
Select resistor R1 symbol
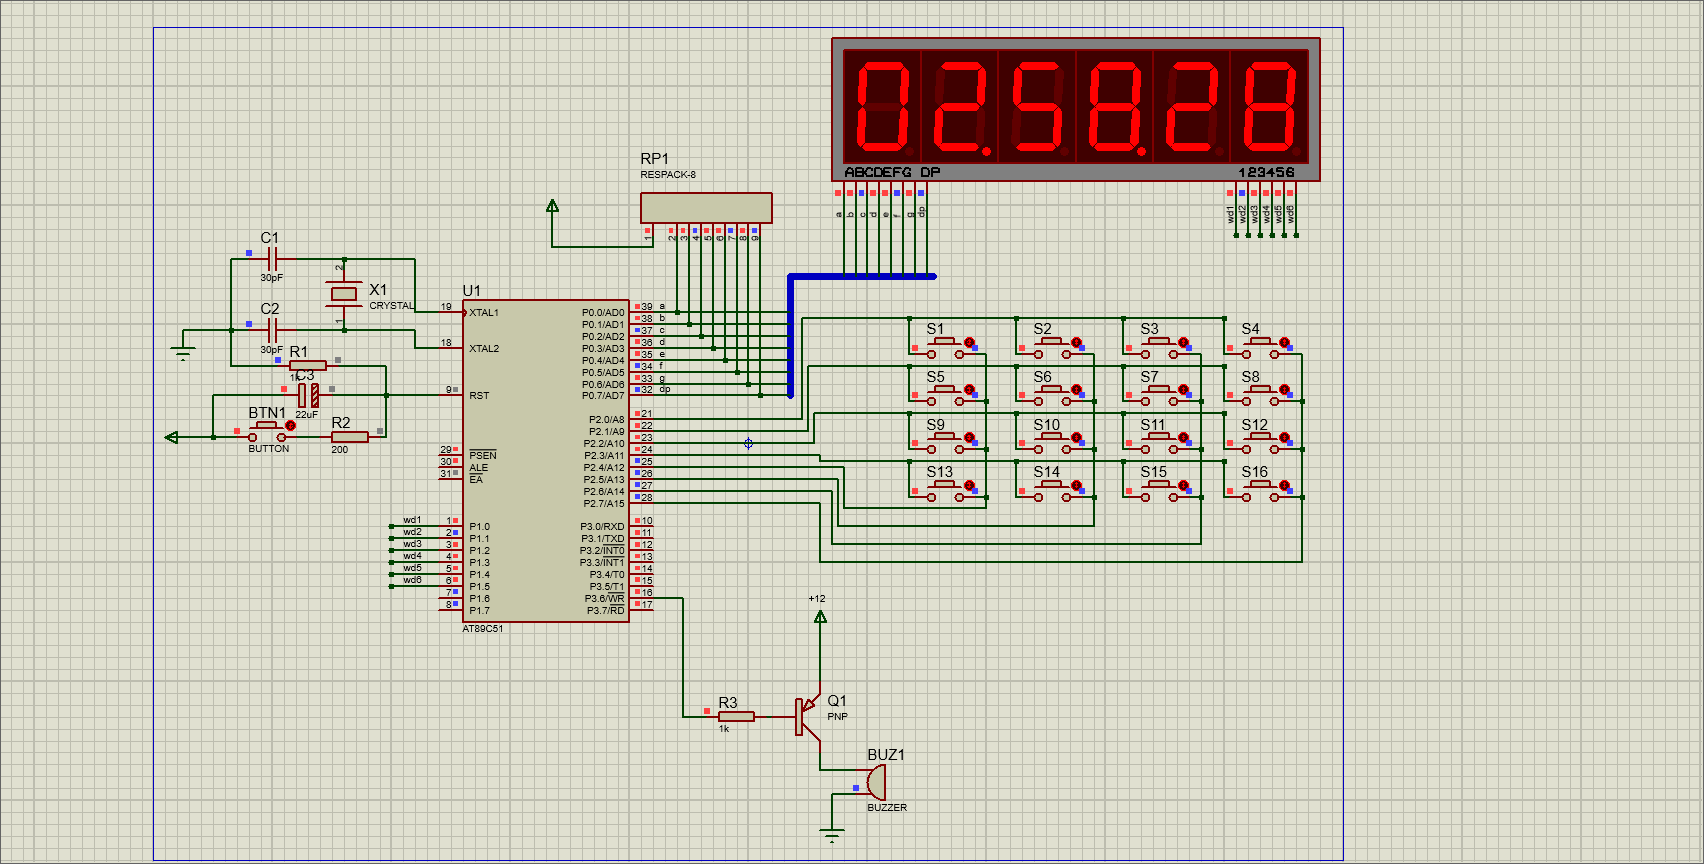click(x=308, y=366)
